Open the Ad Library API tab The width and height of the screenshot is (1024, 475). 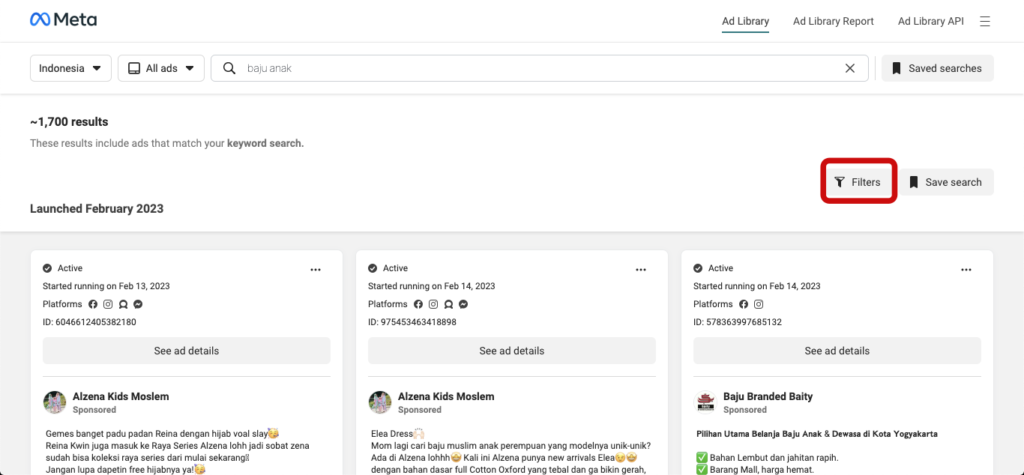931,21
